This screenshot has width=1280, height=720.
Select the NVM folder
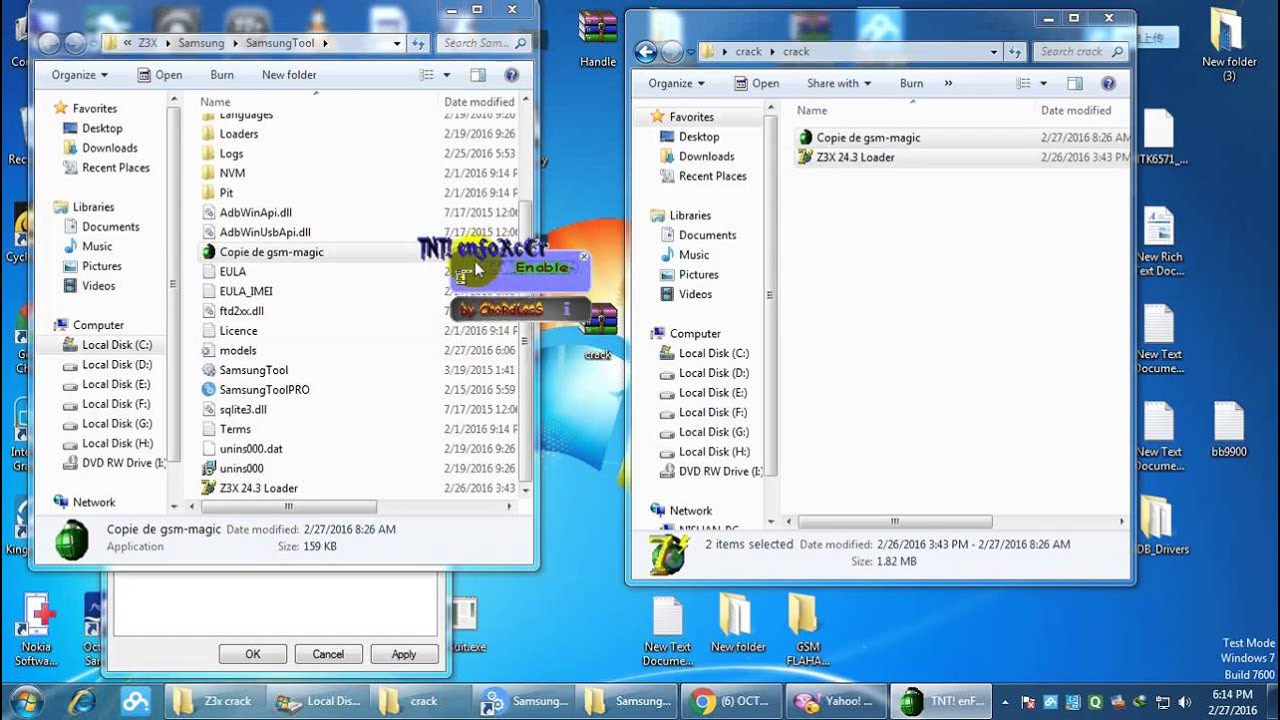coord(223,173)
